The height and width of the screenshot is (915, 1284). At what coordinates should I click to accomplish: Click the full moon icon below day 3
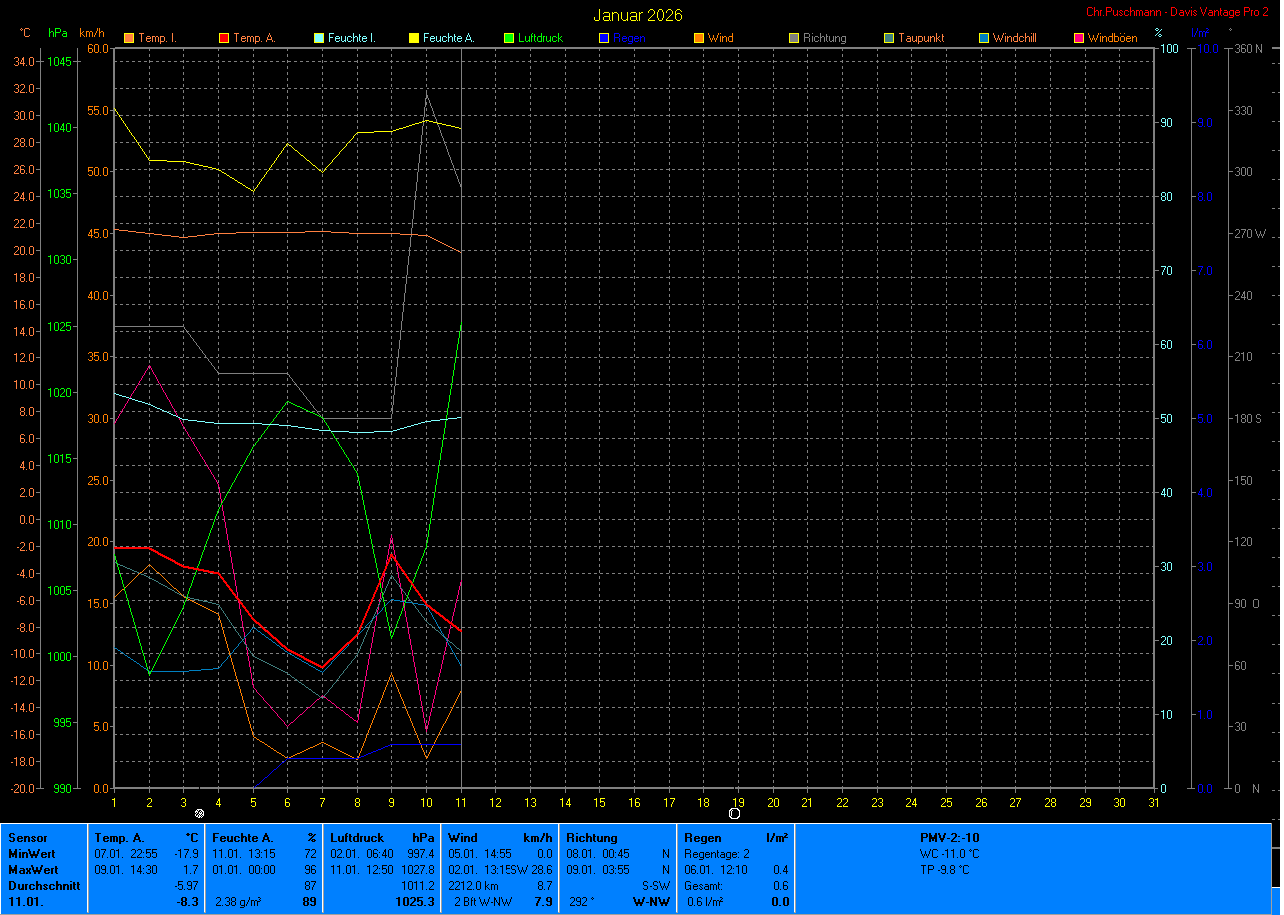(199, 814)
